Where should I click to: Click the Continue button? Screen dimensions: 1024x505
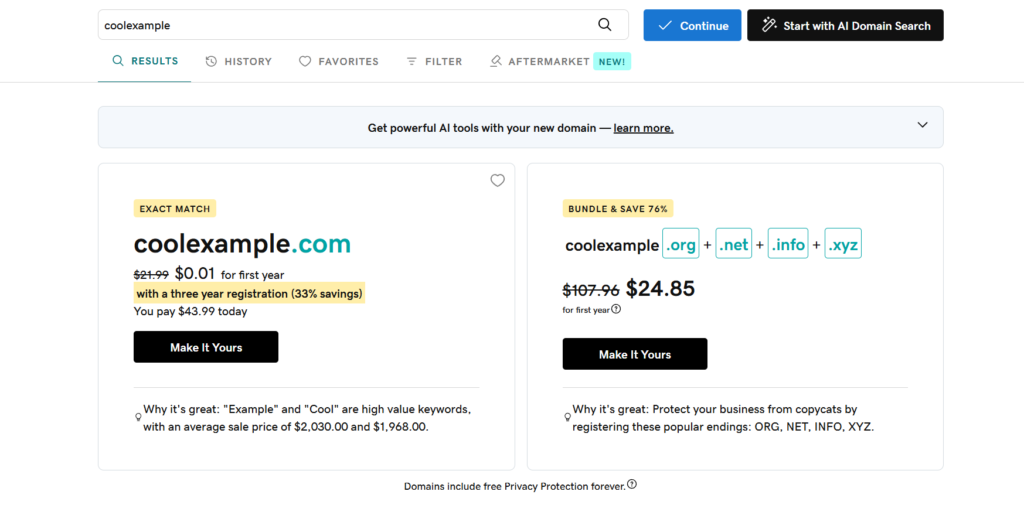(692, 25)
